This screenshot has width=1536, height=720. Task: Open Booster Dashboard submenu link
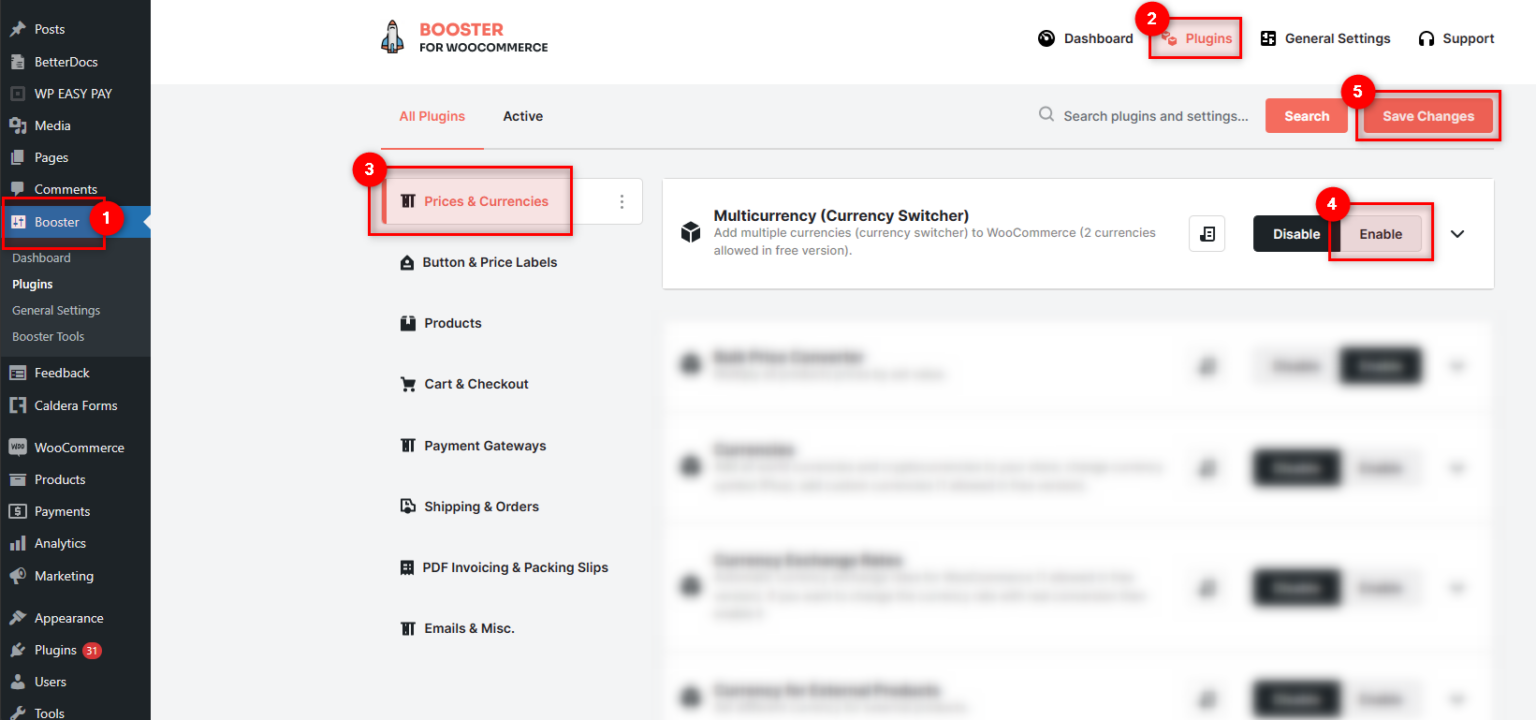(x=41, y=258)
